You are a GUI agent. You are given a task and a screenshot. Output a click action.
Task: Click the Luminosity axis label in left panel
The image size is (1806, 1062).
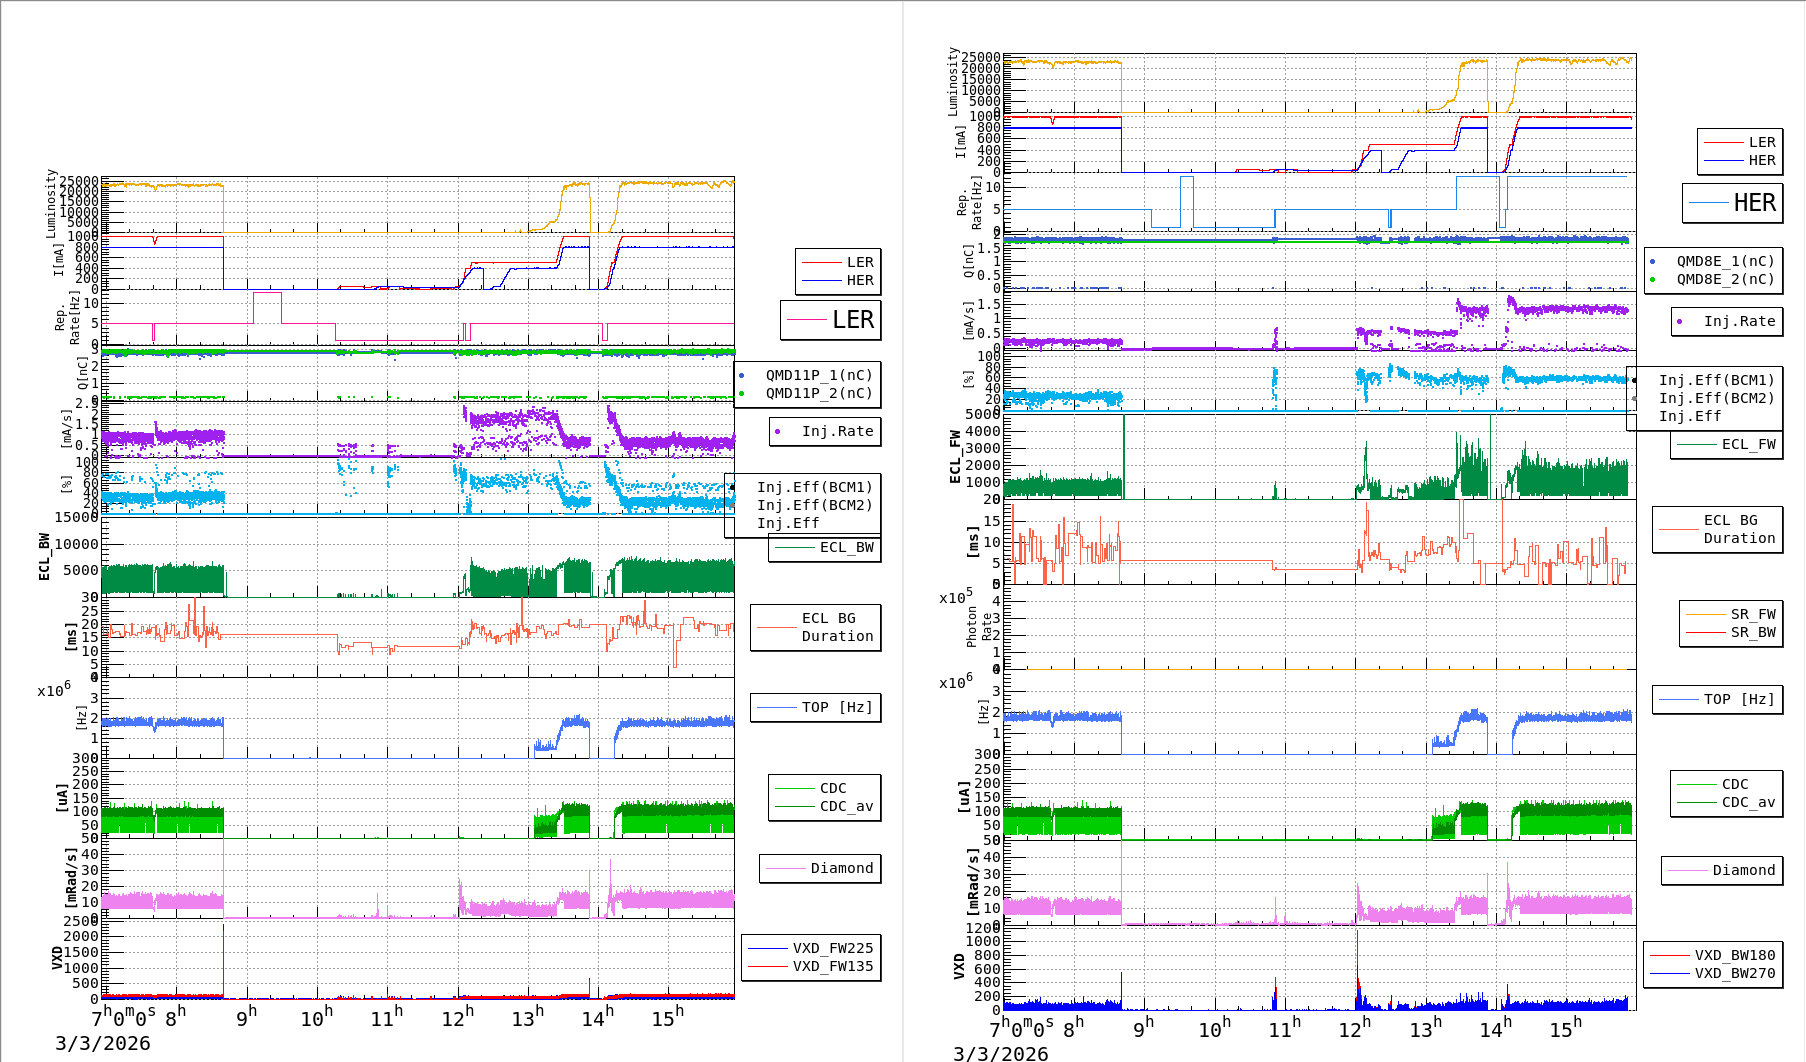[52, 203]
